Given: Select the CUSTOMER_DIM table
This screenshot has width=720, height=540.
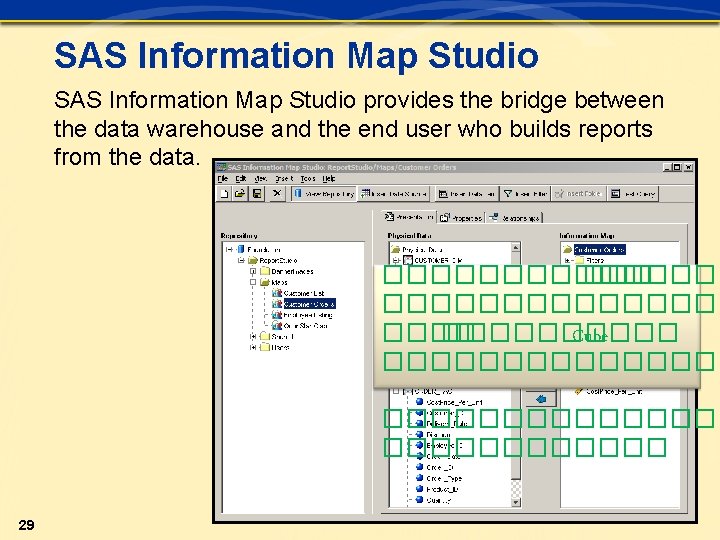Looking at the screenshot, I should 438,260.
